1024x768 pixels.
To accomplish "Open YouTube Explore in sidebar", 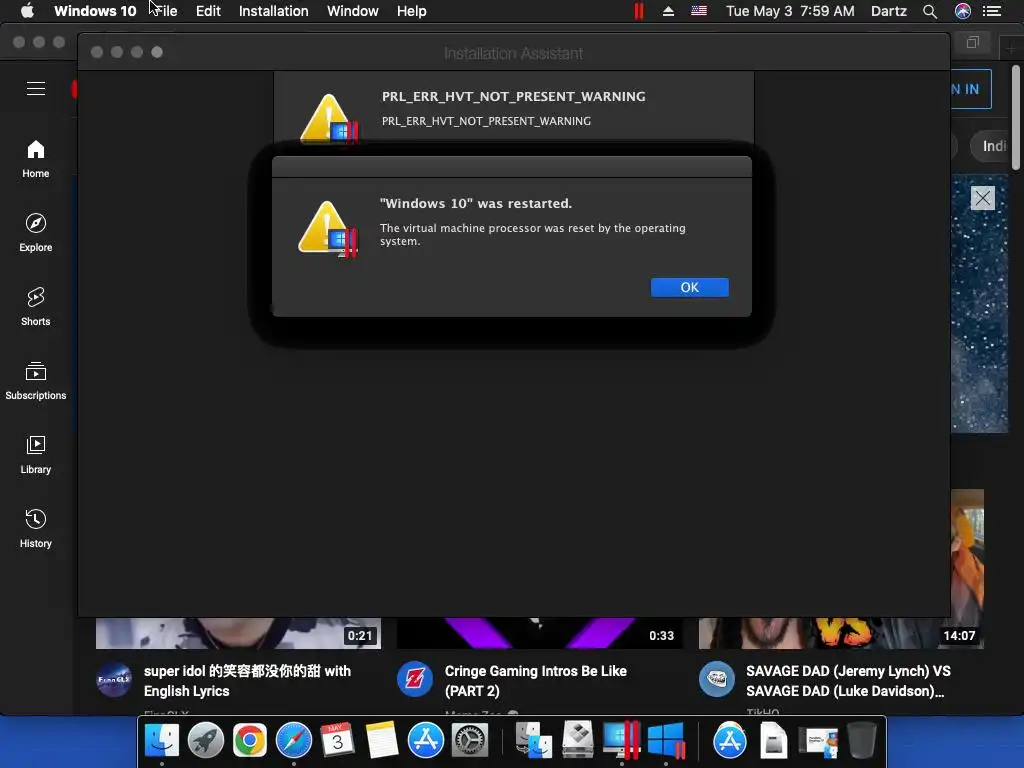I will point(36,232).
